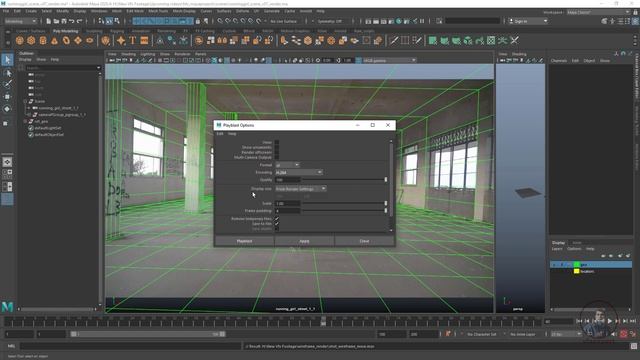The height and width of the screenshot is (360, 640).
Task: Create a polygon cylinder from the shelf
Action: point(43,40)
